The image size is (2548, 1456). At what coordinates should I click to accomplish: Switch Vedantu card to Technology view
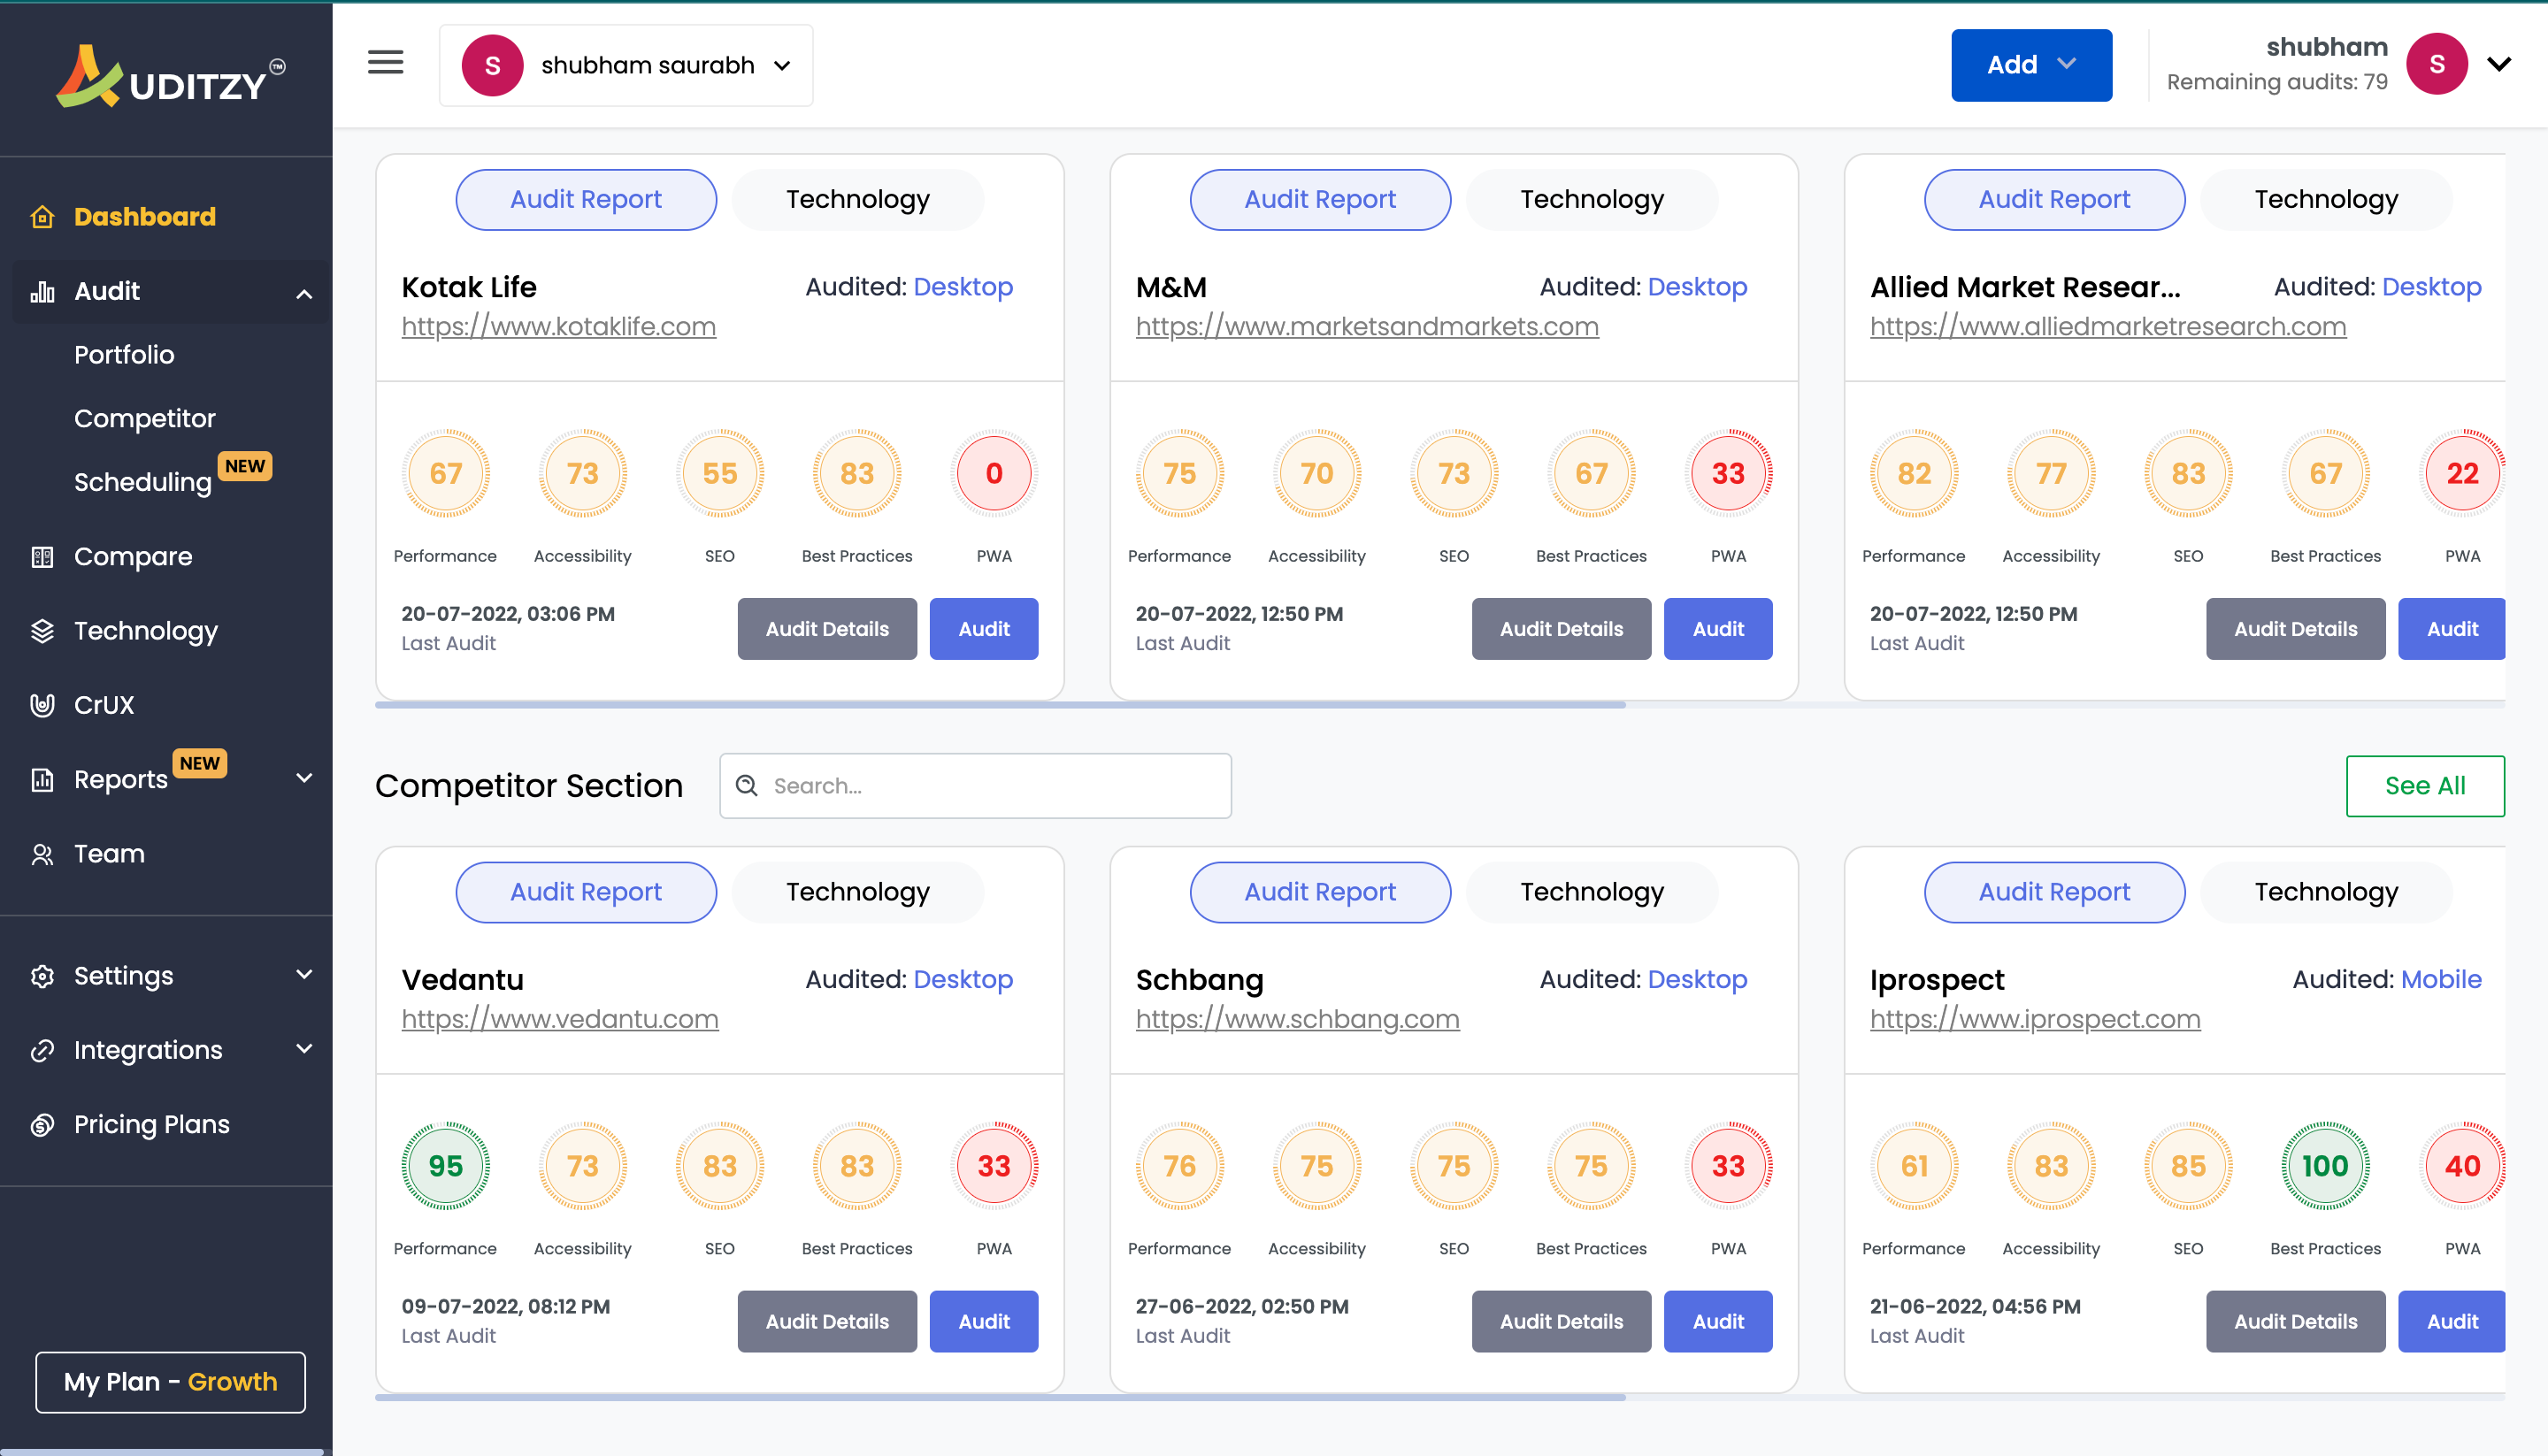pos(857,891)
